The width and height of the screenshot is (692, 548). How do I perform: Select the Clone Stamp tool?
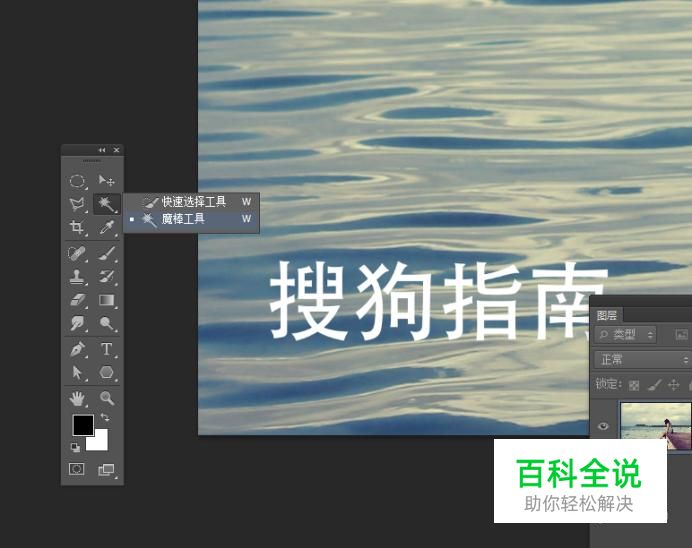(x=77, y=277)
